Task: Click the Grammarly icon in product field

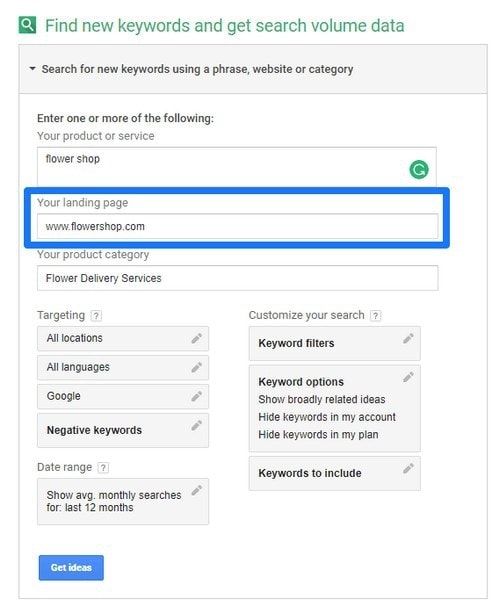Action: coord(418,170)
